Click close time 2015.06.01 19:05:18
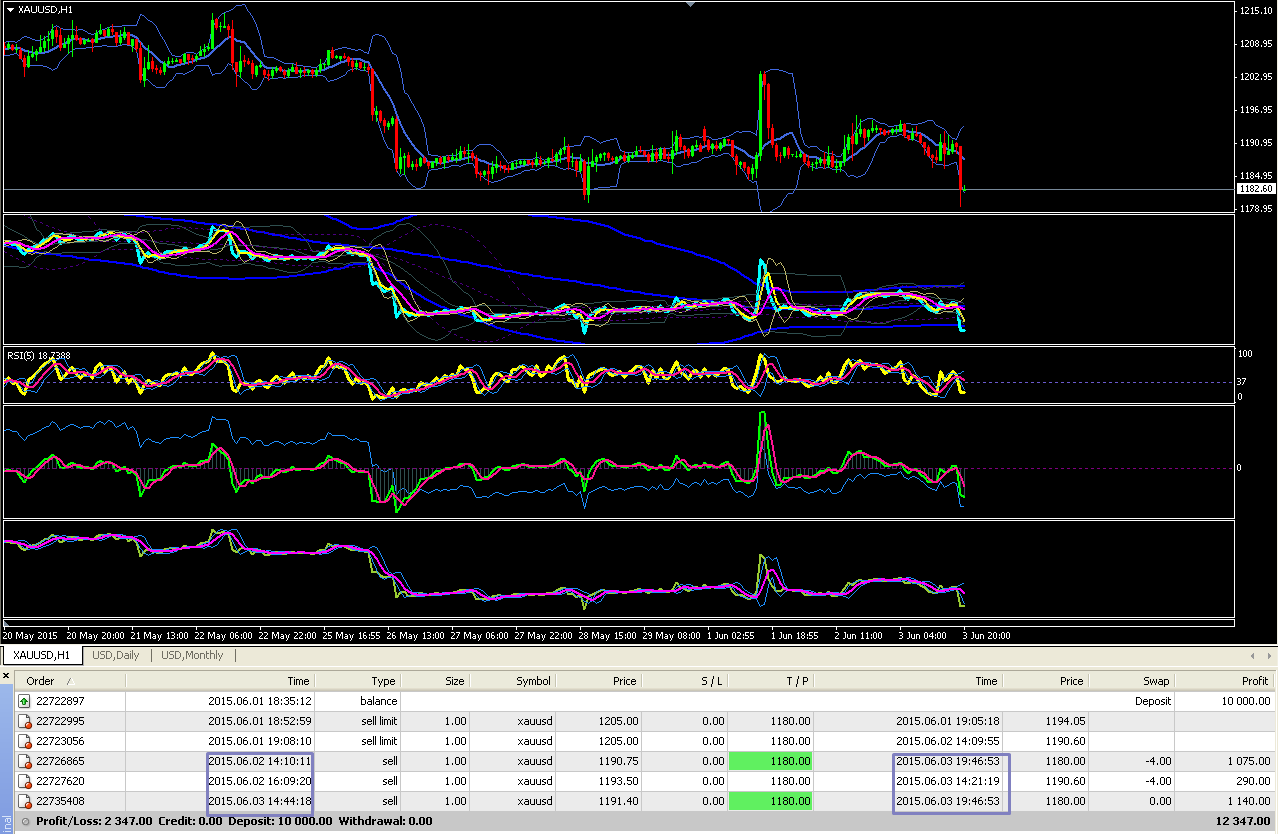 point(946,721)
